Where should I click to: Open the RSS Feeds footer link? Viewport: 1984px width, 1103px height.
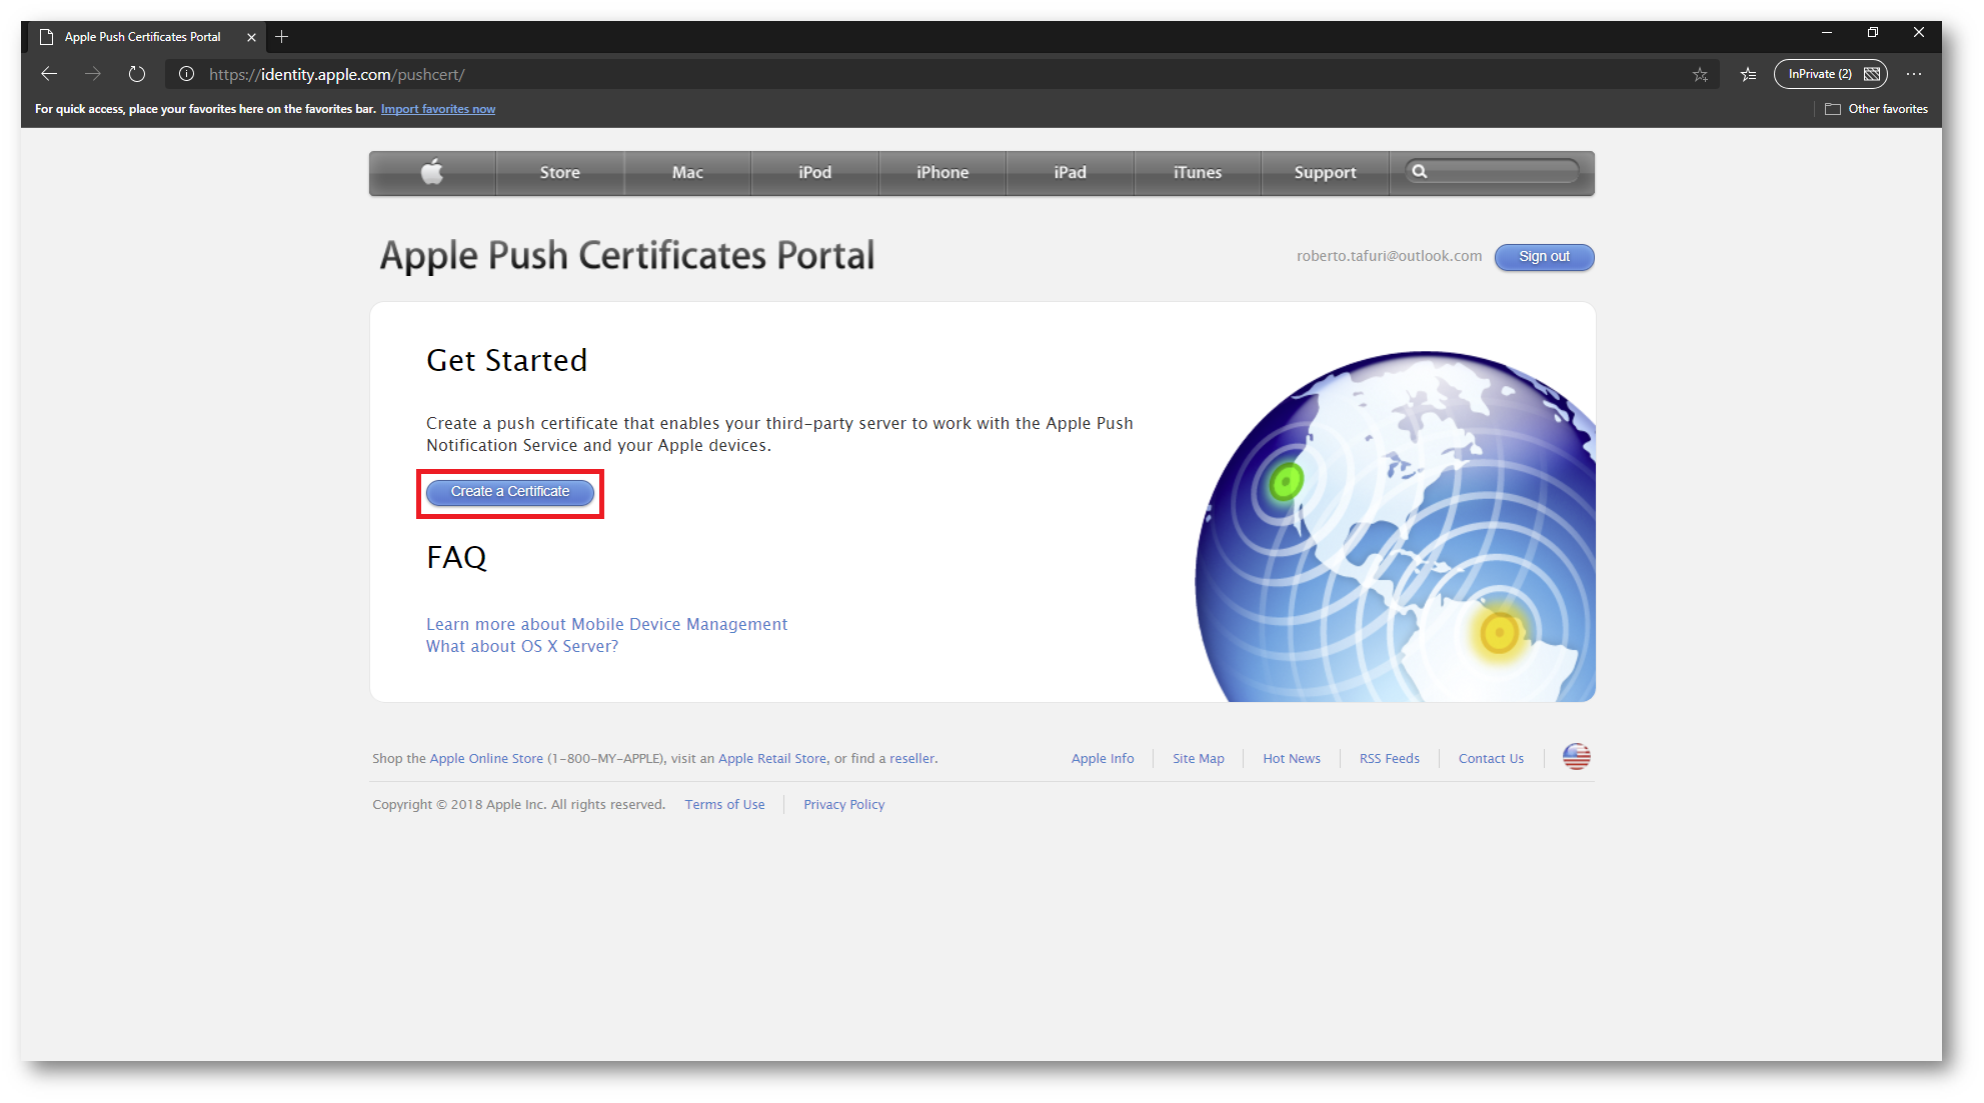click(1389, 759)
